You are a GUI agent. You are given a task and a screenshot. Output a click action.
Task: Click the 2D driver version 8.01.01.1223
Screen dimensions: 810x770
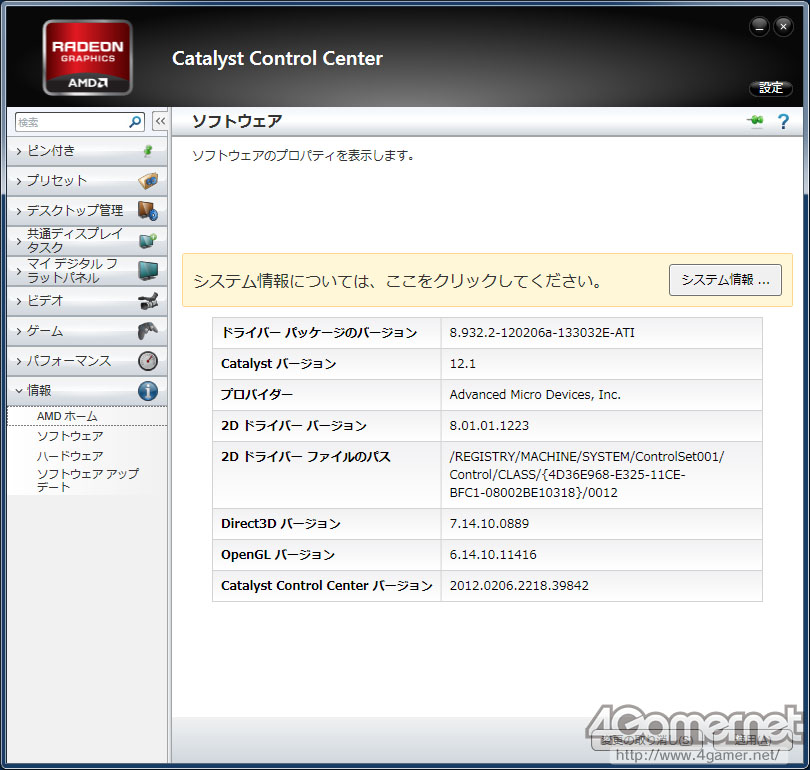point(489,426)
